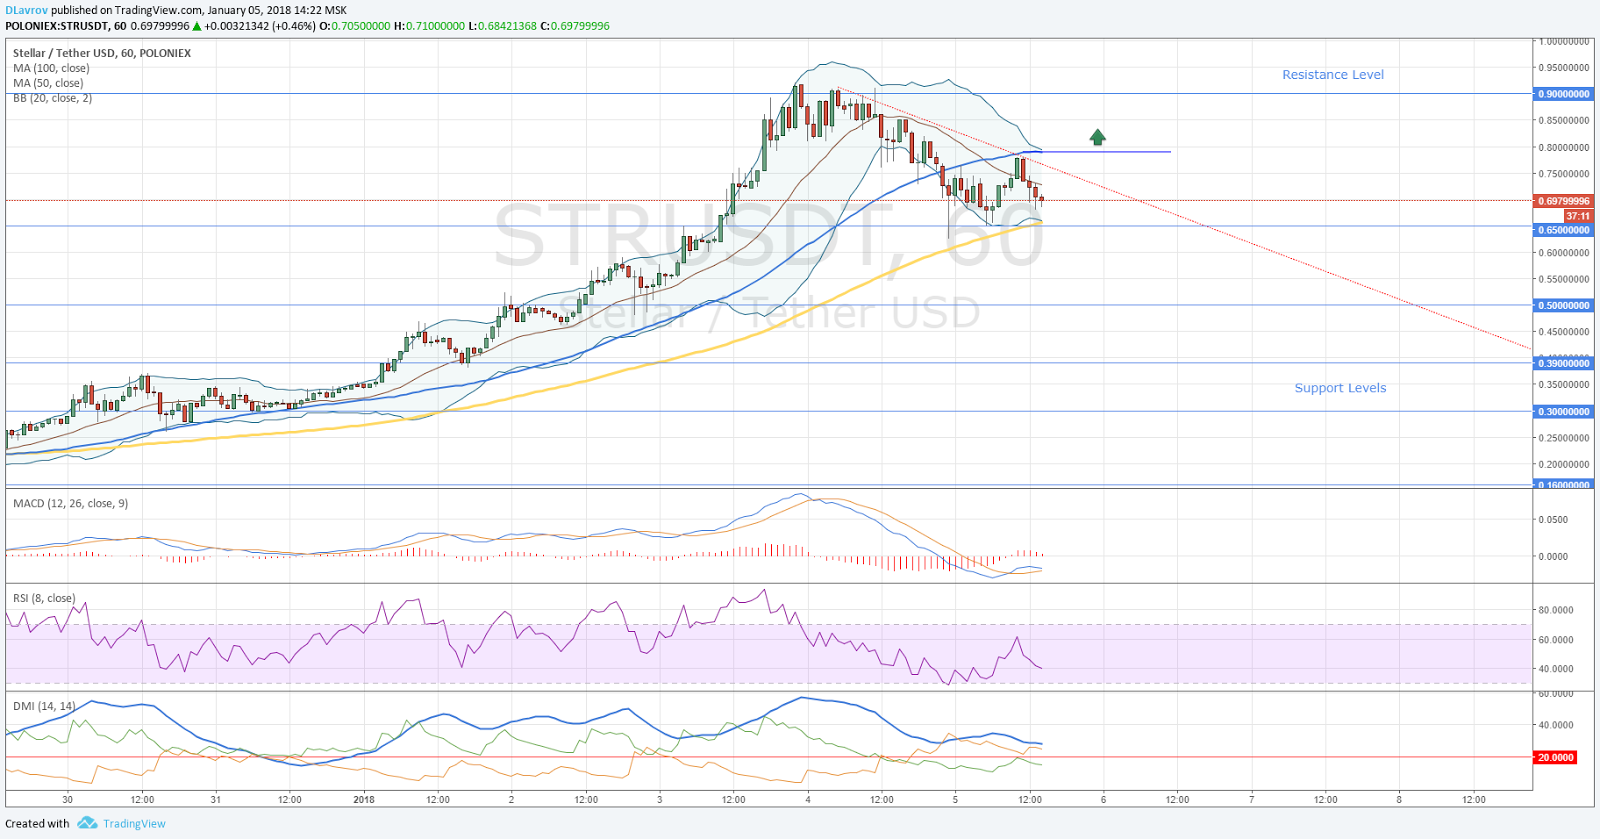Click the L:0.68421368 low value in header
Viewport: 1600px width, 839px height.
click(502, 26)
